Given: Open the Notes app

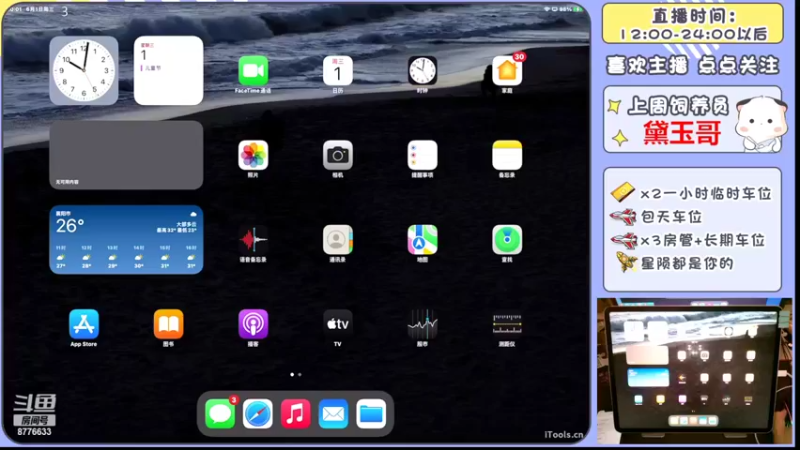Looking at the screenshot, I should pos(507,155).
